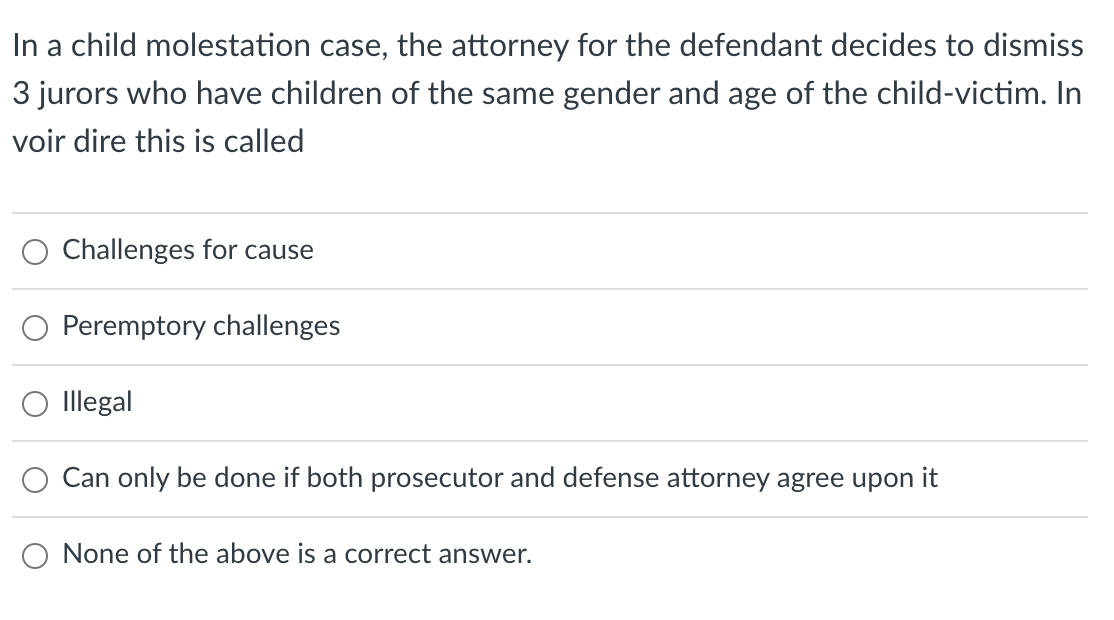Screen dimensions: 1114x620
Task: Click the 'voir dire this is called' text
Action: (x=158, y=141)
